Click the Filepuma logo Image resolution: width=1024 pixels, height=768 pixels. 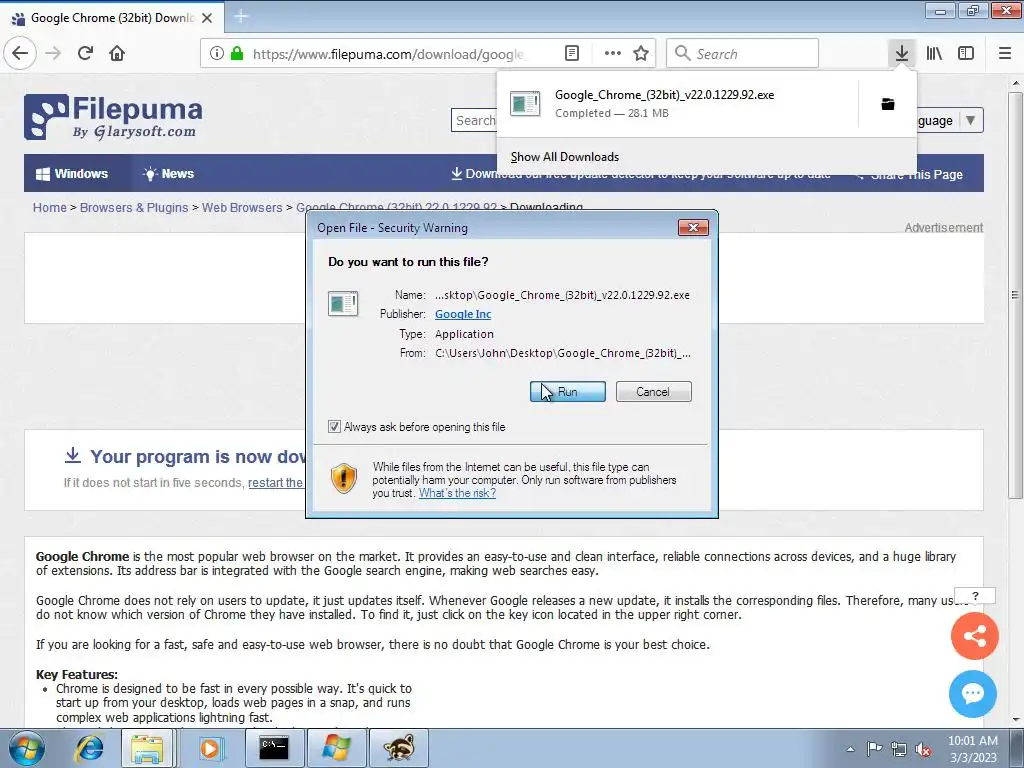click(x=113, y=117)
